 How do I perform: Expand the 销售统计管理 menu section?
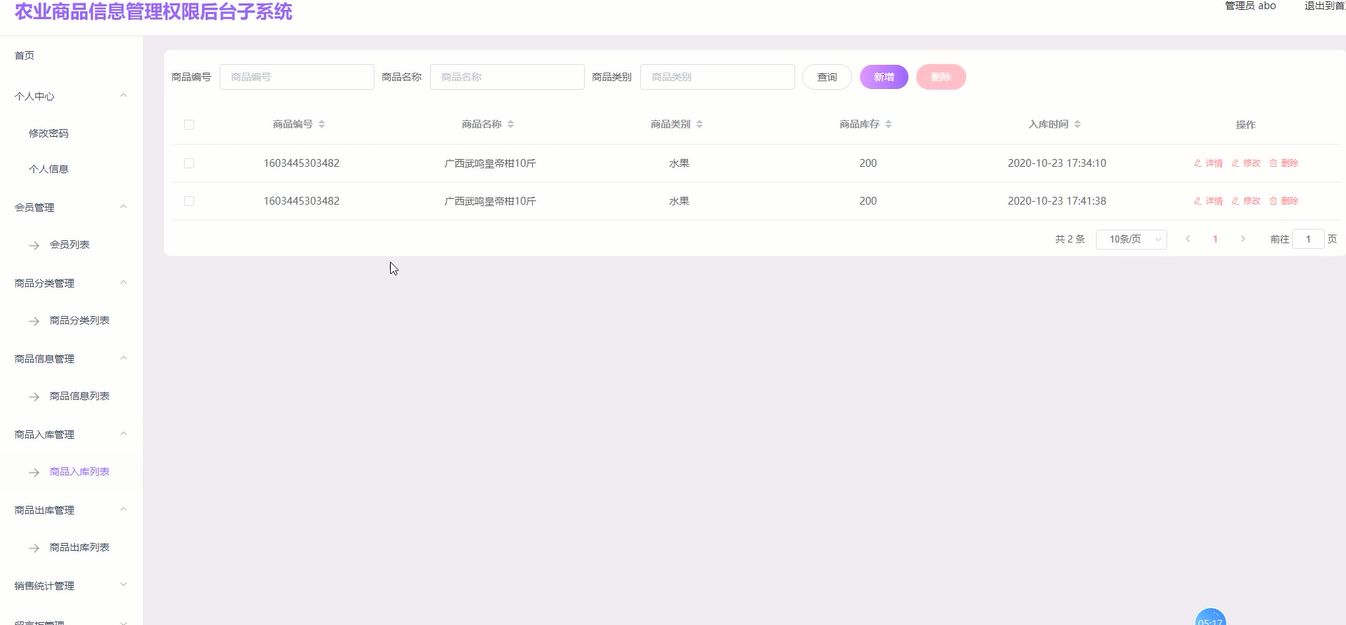tap(123, 585)
